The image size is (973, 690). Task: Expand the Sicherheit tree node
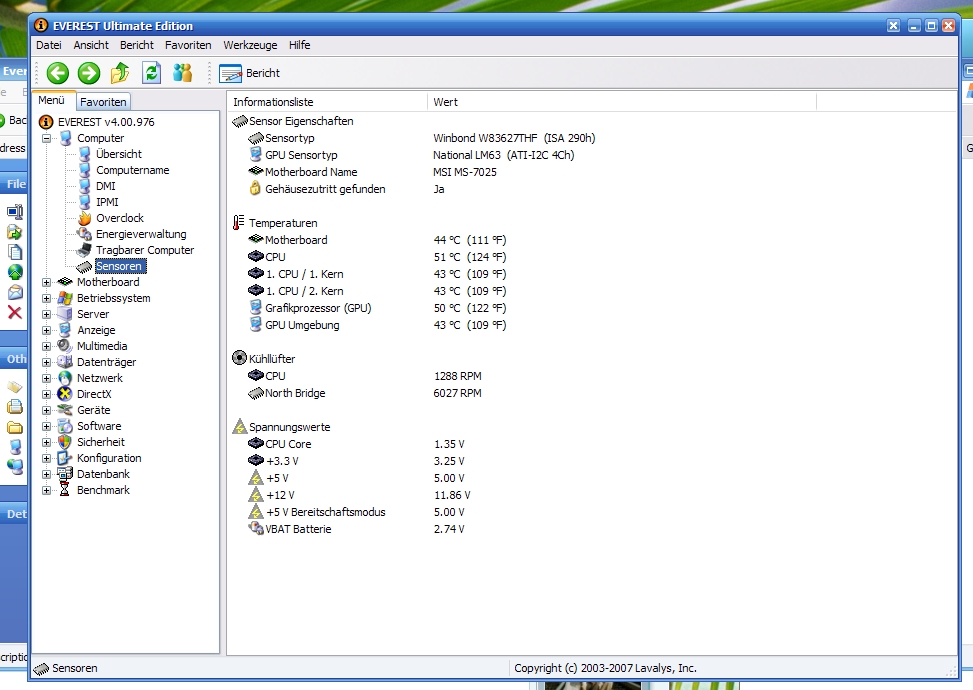tap(47, 442)
